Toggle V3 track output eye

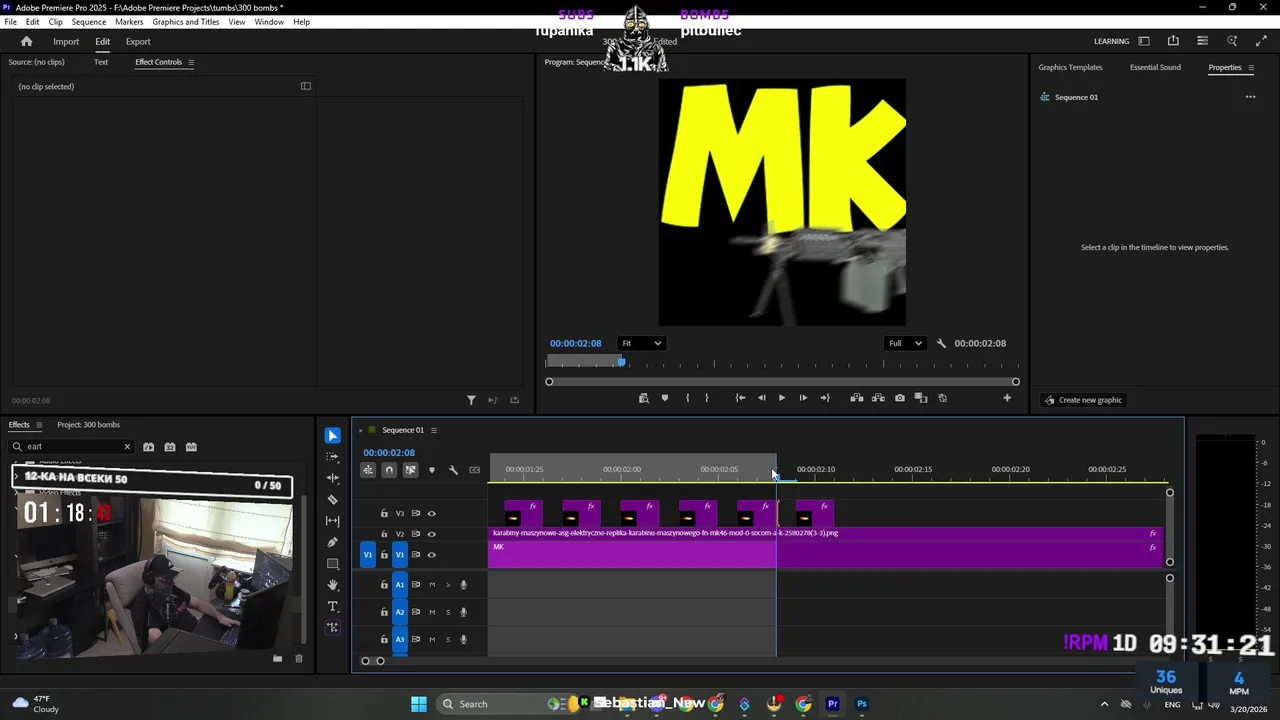click(x=432, y=514)
